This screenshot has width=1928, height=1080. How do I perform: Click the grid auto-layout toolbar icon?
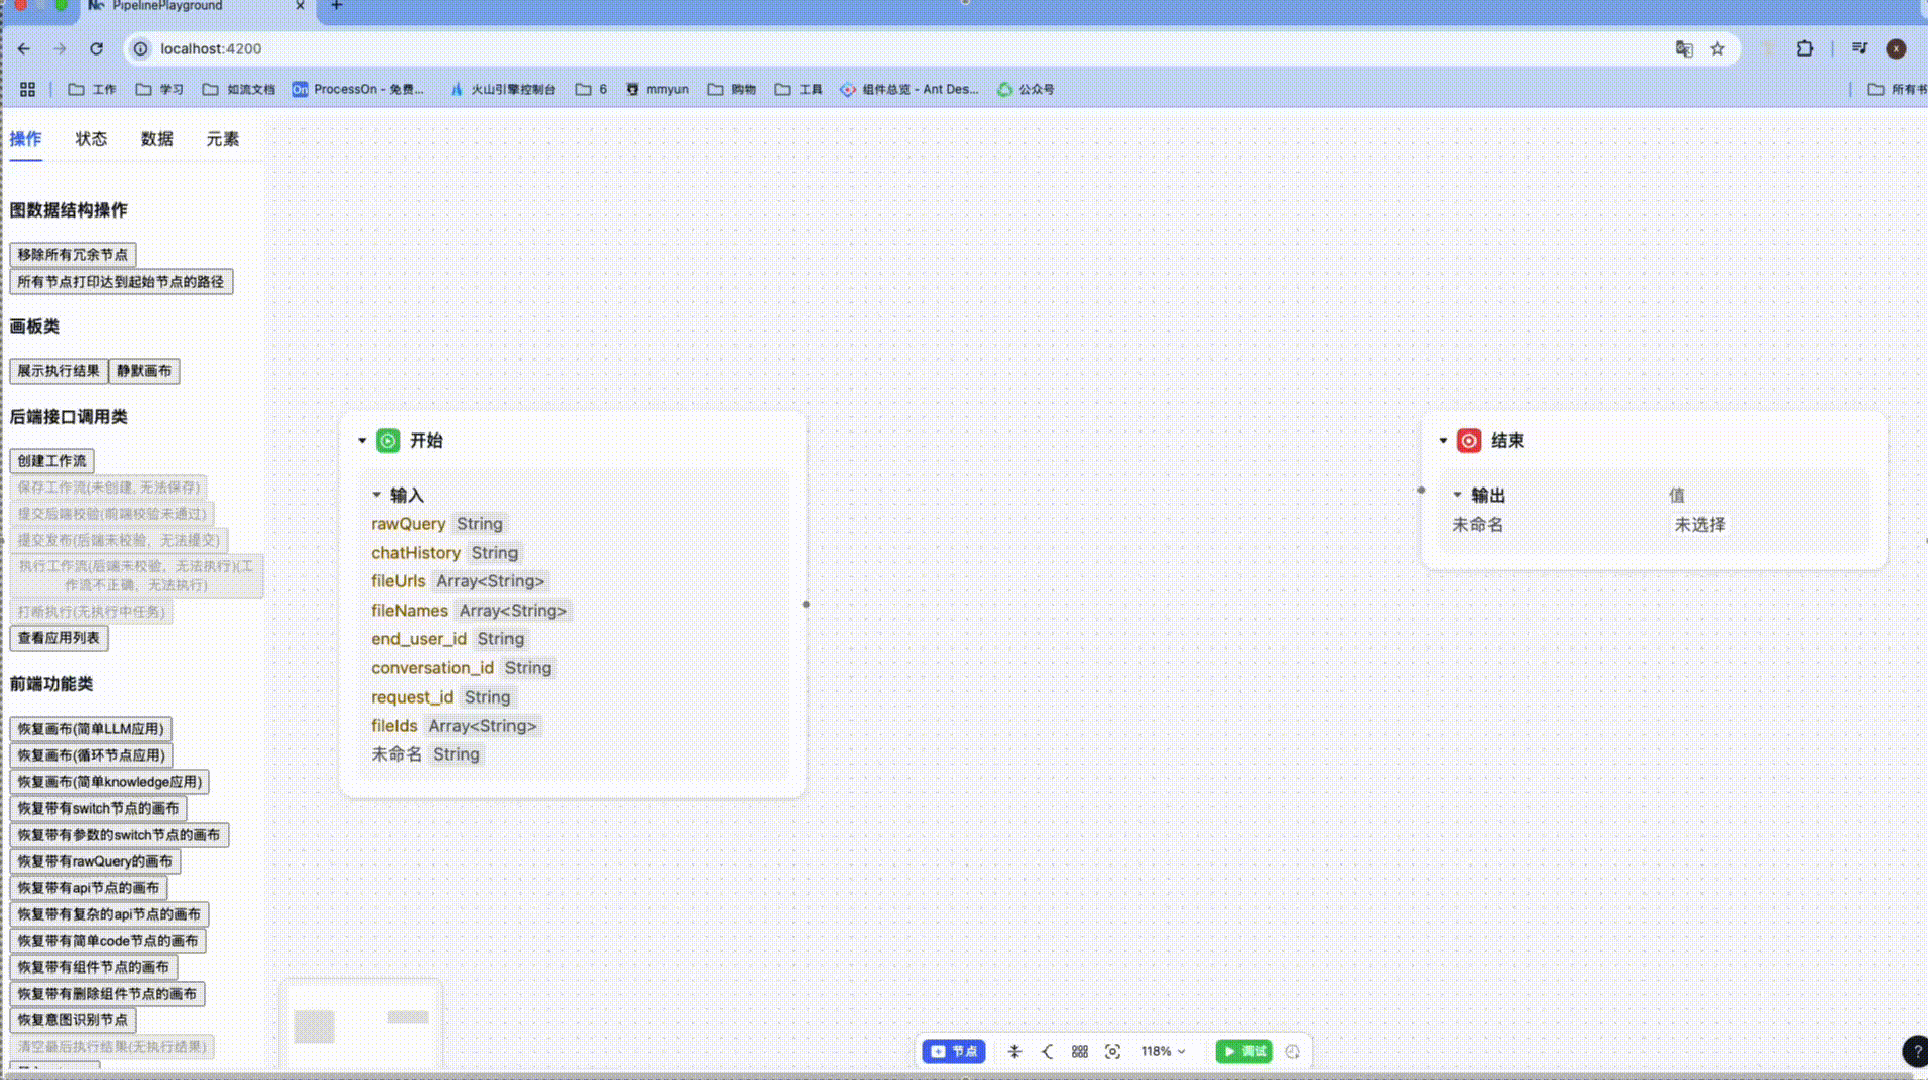[x=1080, y=1051]
